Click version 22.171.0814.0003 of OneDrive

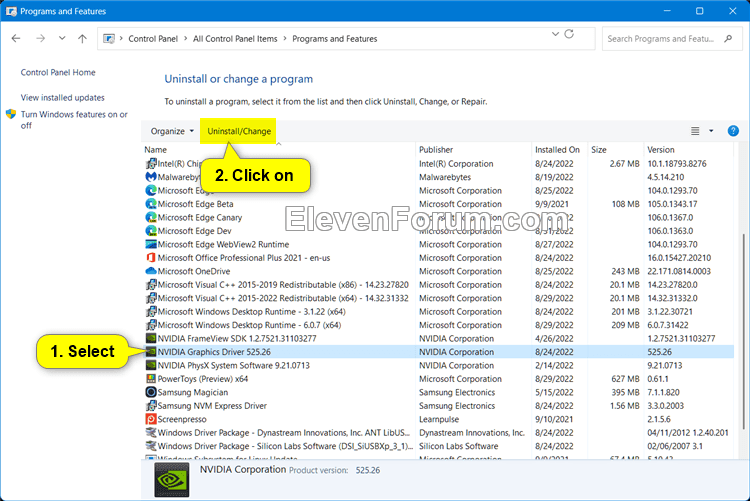(x=679, y=271)
